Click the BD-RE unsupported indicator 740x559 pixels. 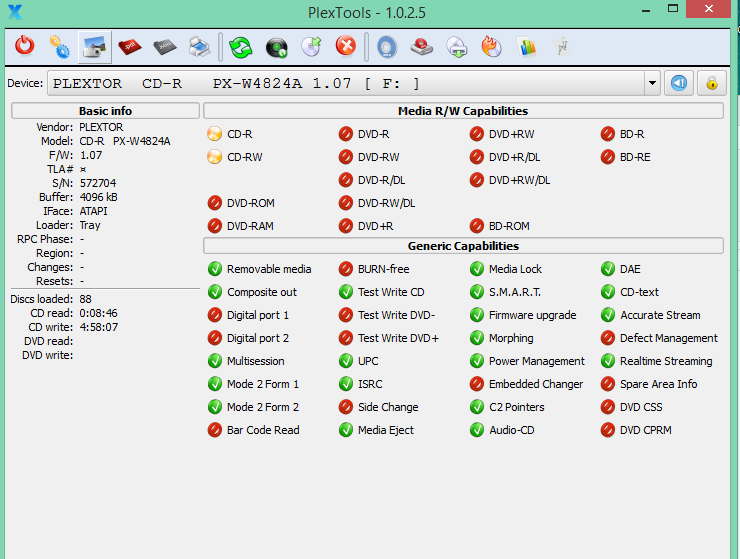608,157
